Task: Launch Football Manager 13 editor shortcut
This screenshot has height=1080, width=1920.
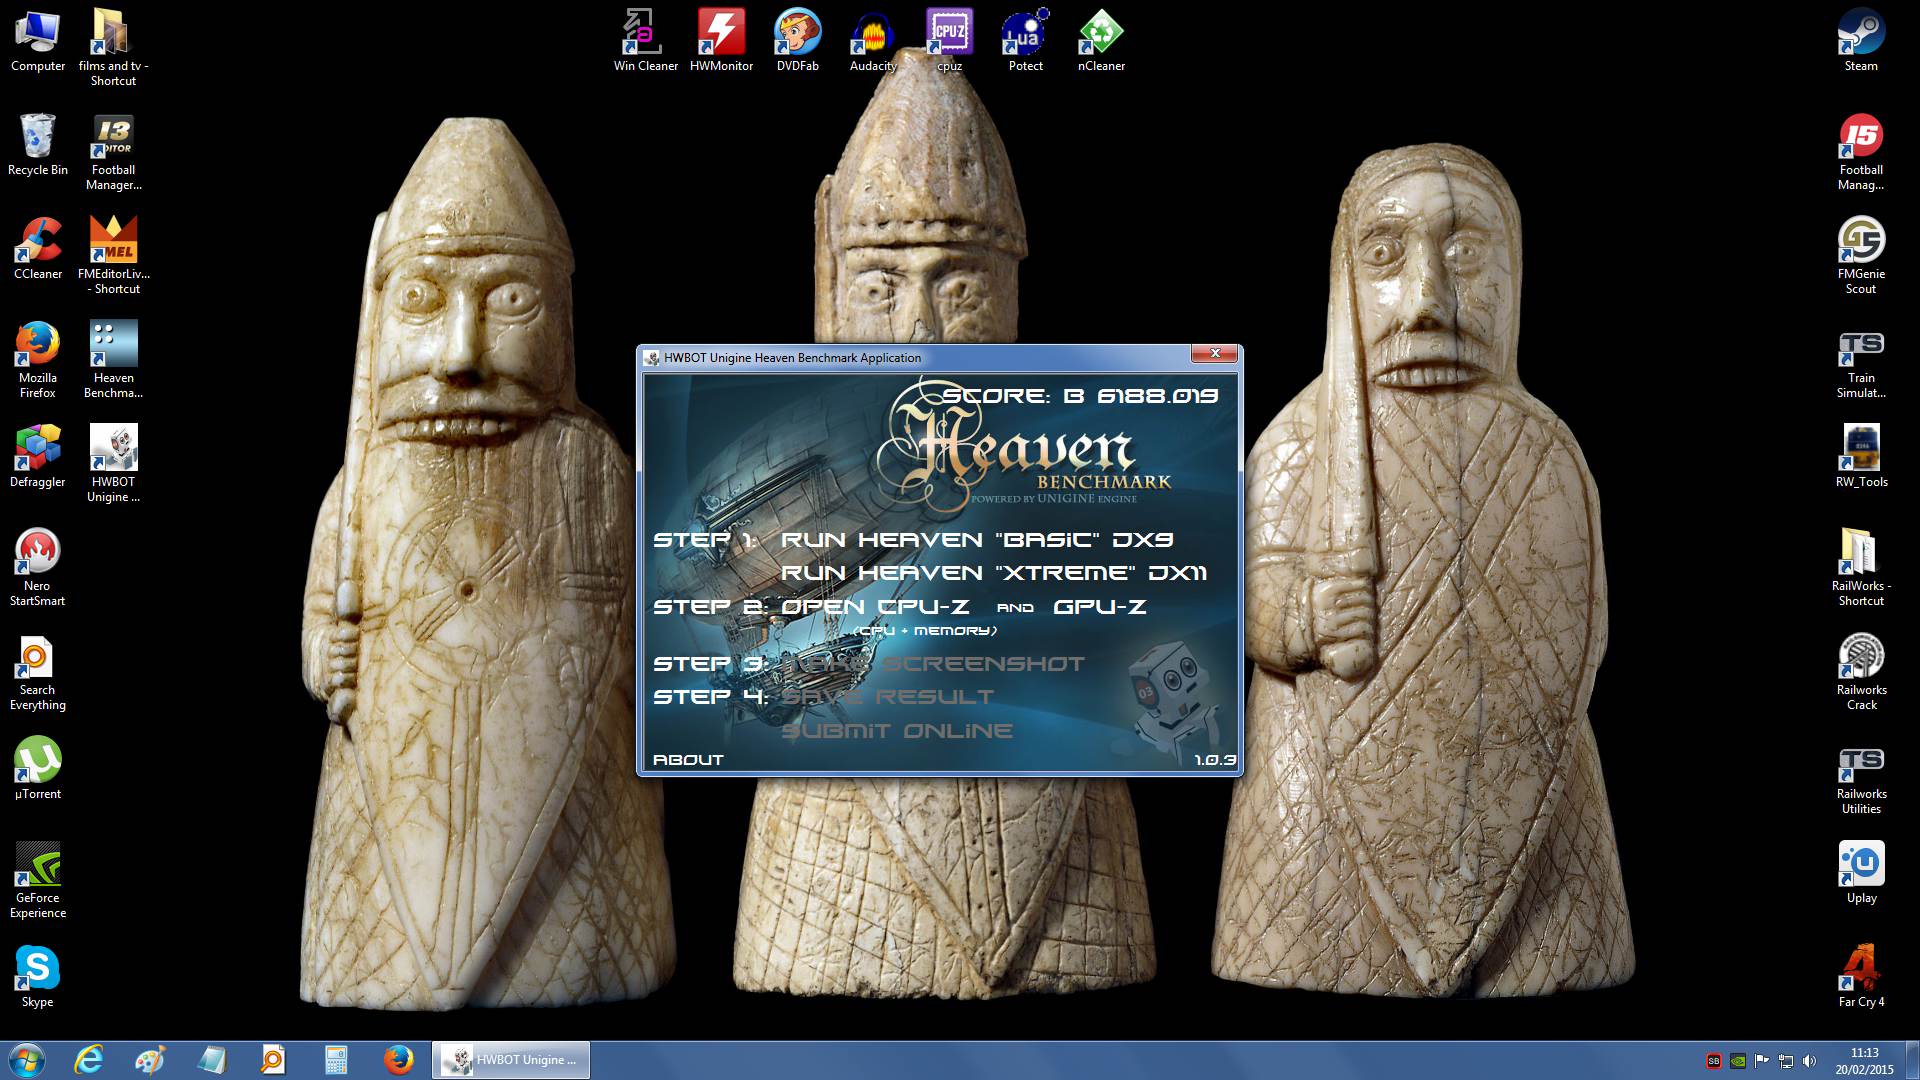Action: (x=113, y=150)
